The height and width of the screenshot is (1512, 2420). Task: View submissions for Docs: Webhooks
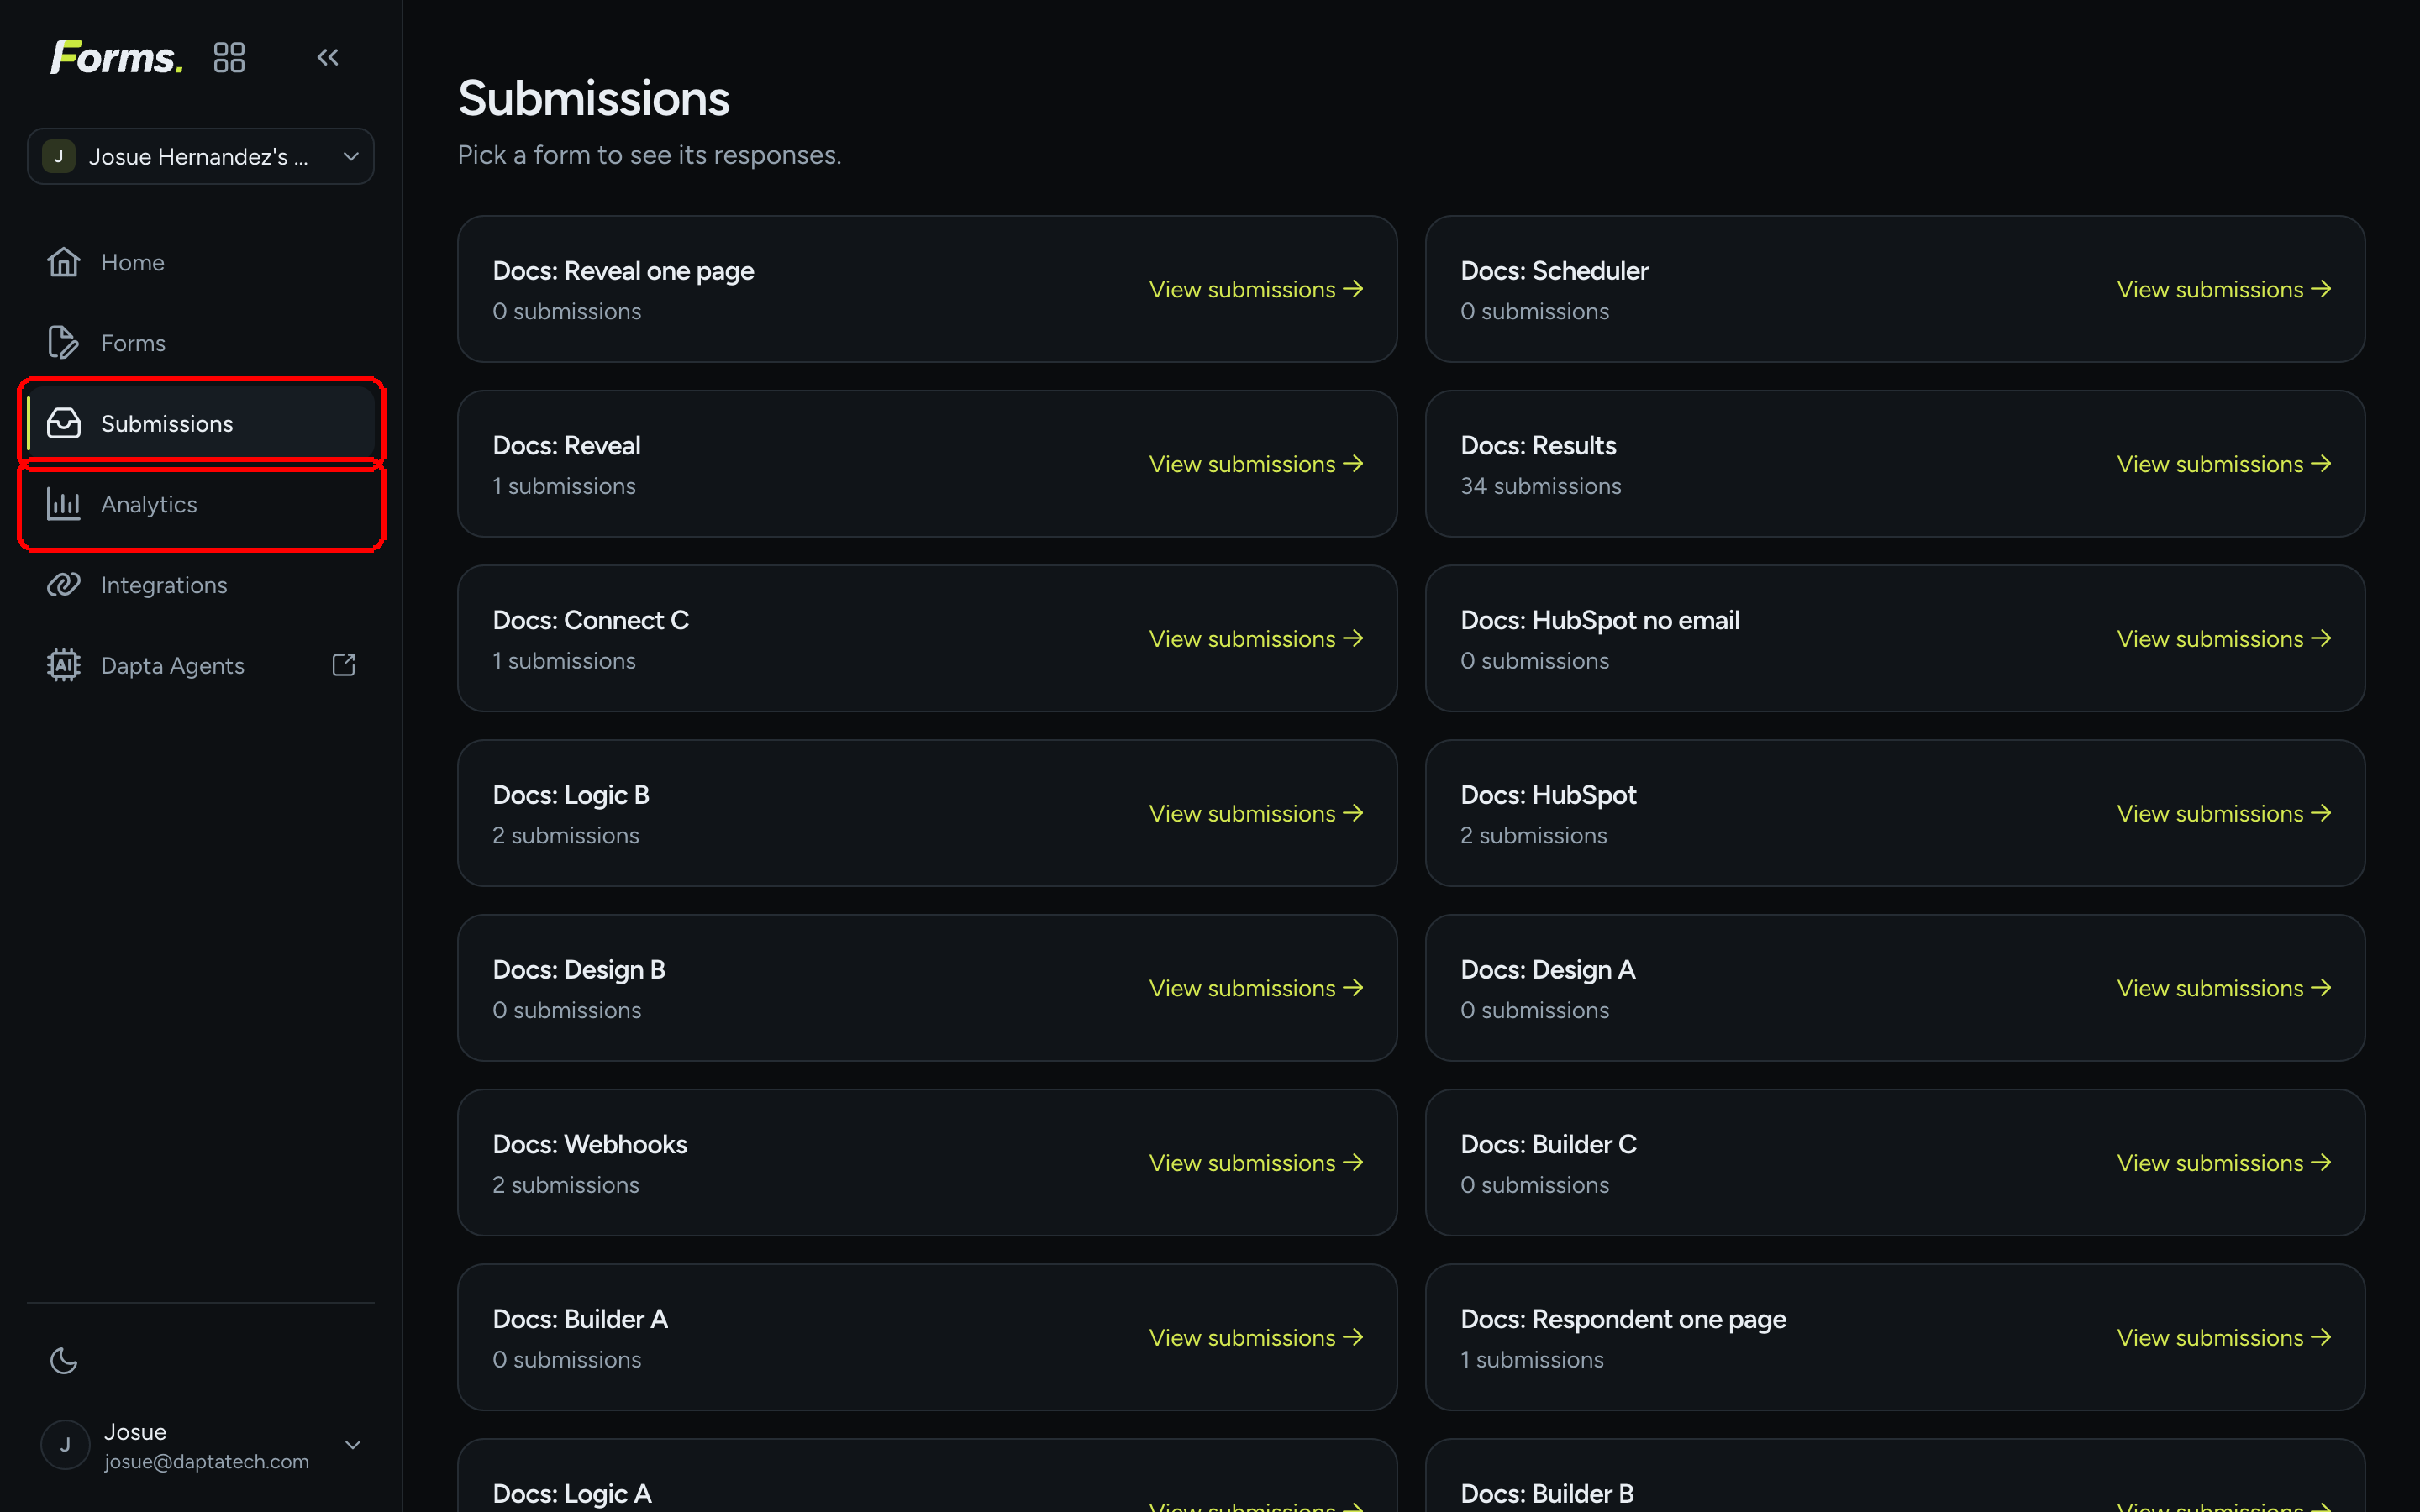pos(1256,1163)
